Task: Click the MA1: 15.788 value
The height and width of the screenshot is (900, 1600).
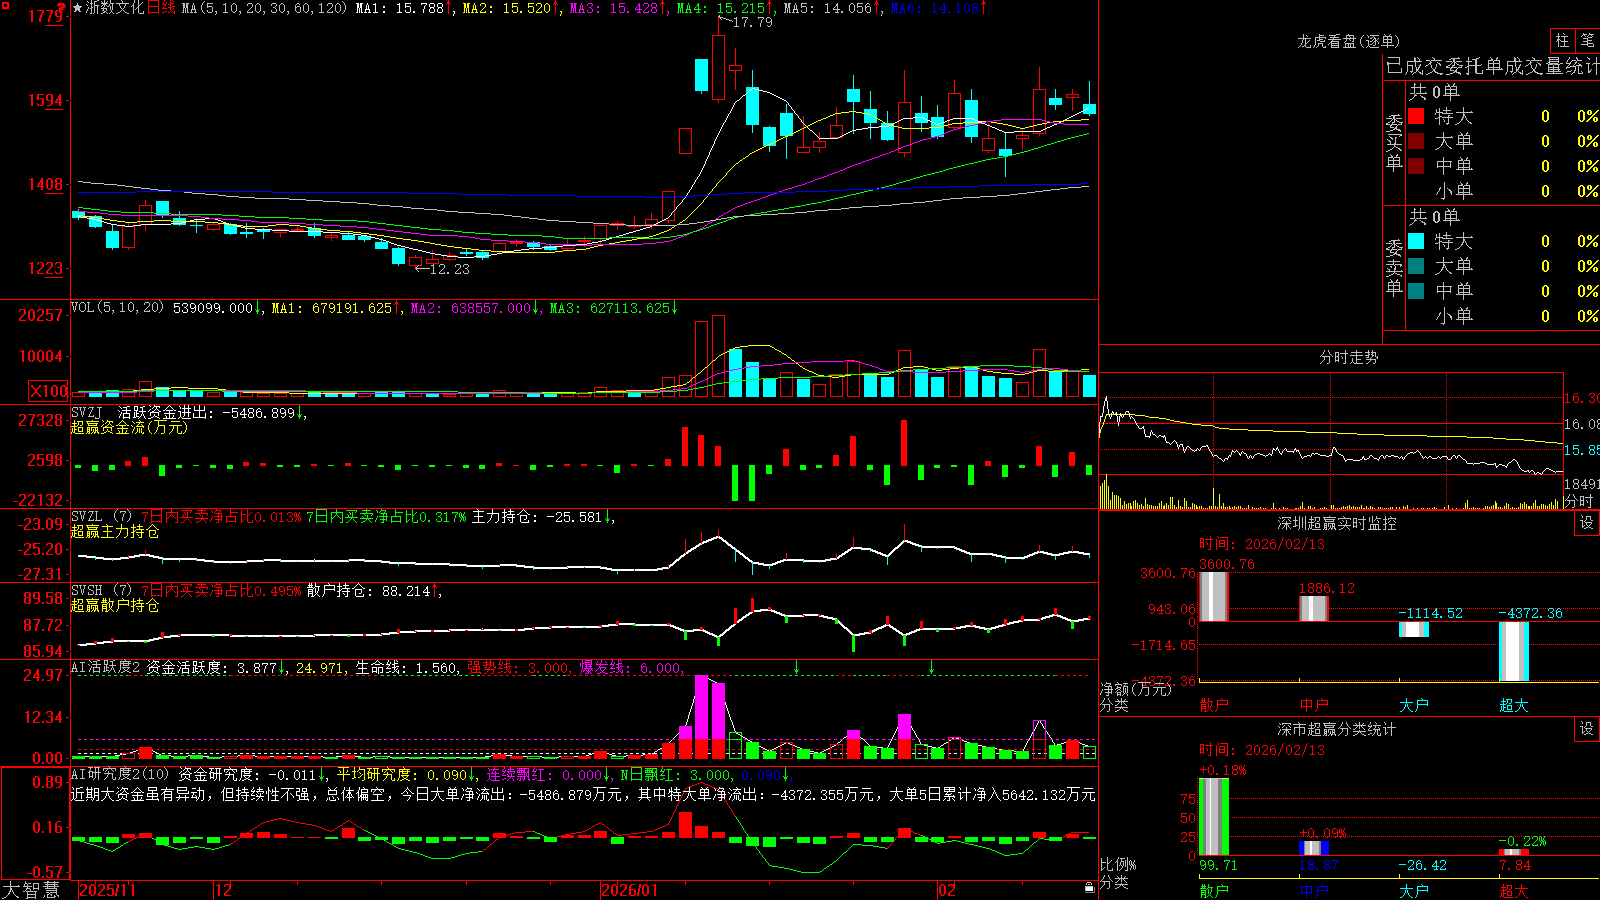Action: pos(399,8)
